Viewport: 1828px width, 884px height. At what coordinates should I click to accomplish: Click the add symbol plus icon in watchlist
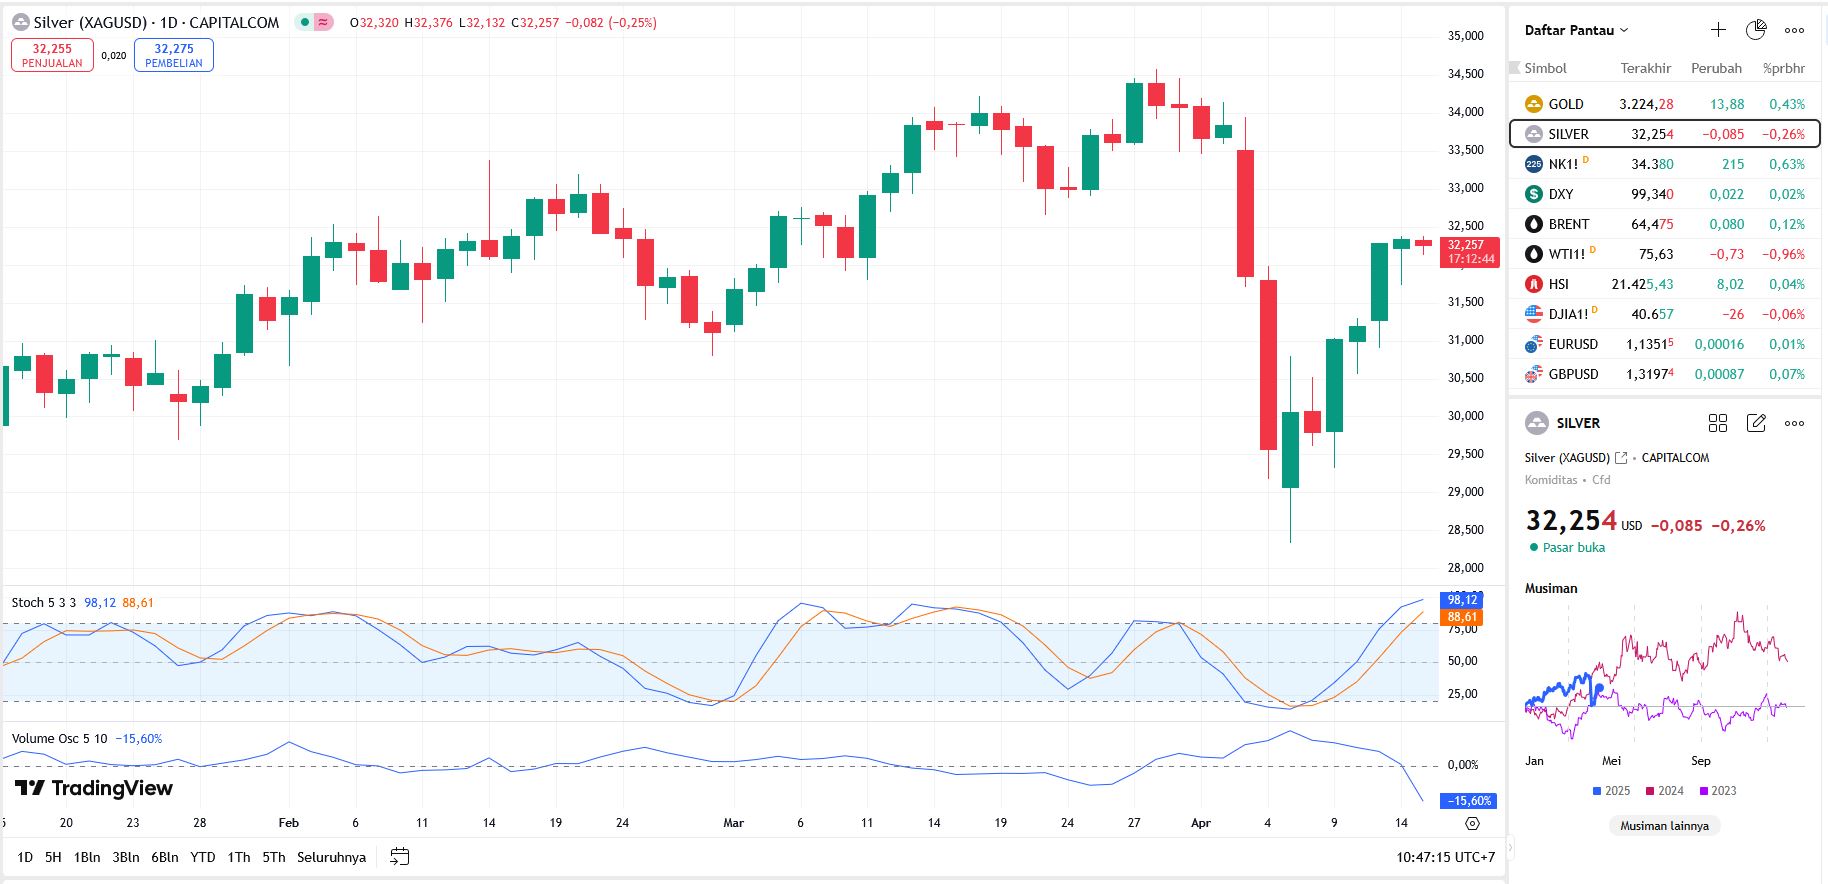click(1718, 30)
